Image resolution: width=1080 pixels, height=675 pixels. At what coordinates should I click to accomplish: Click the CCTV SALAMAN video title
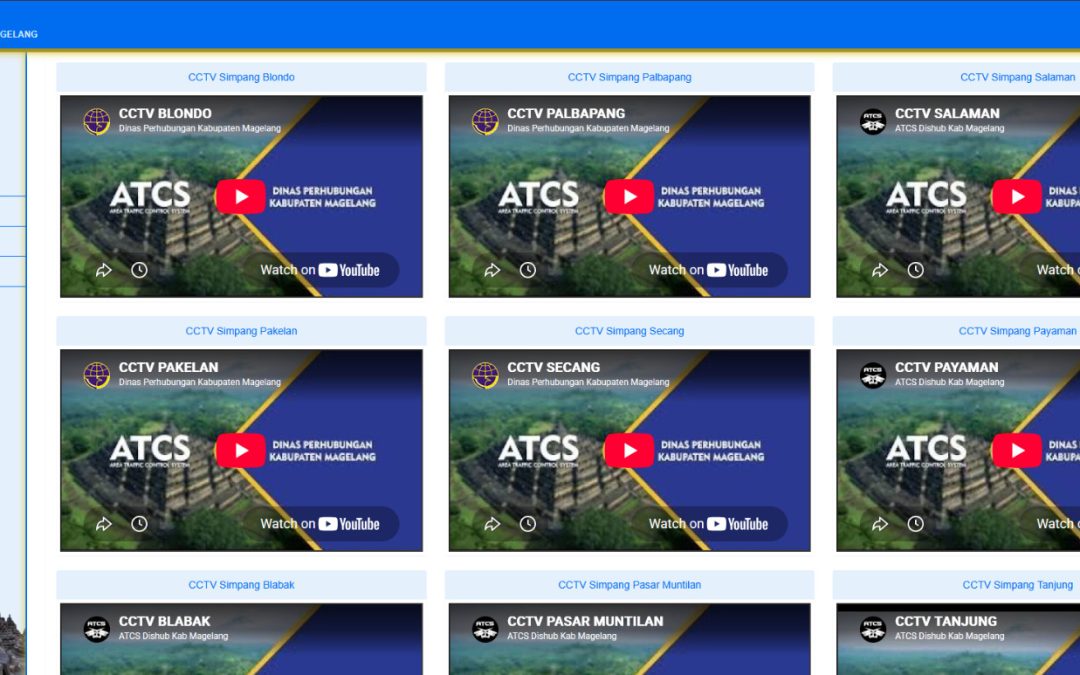click(947, 114)
